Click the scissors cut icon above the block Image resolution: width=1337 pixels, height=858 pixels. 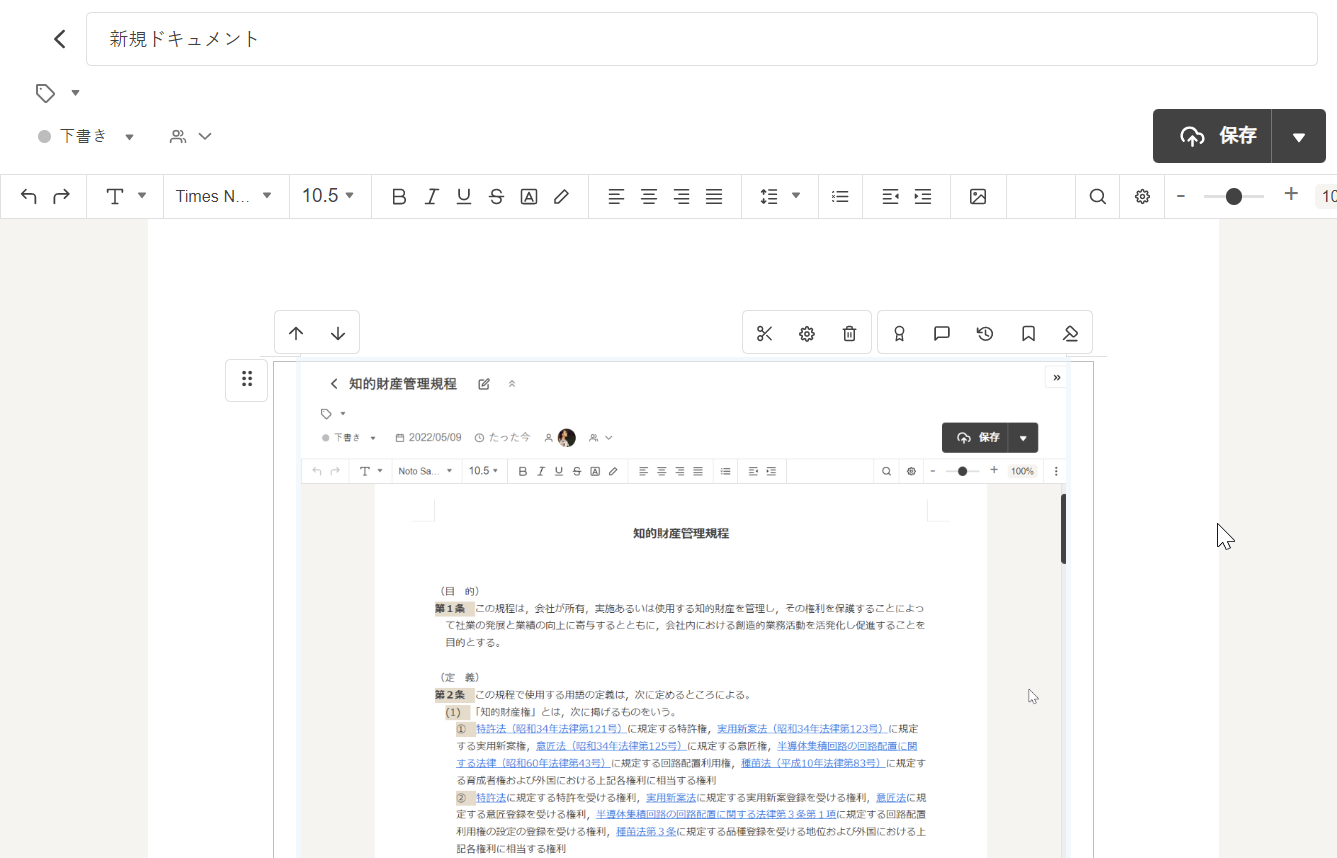[x=765, y=334]
